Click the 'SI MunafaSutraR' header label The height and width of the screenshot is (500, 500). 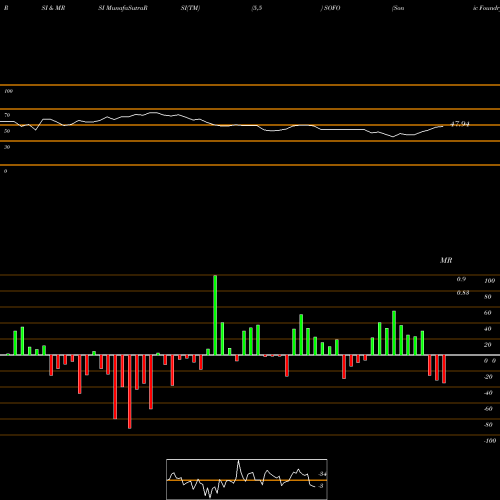point(123,8)
